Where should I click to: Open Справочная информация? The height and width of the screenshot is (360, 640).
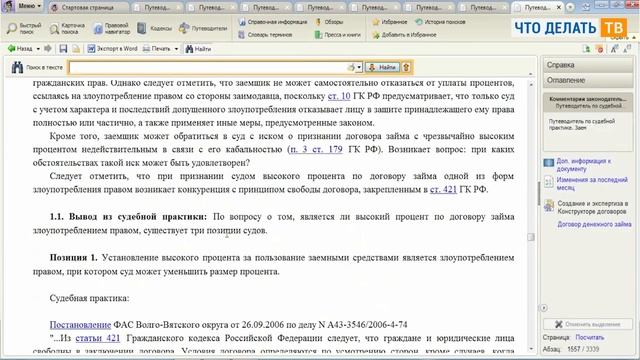[x=273, y=22]
